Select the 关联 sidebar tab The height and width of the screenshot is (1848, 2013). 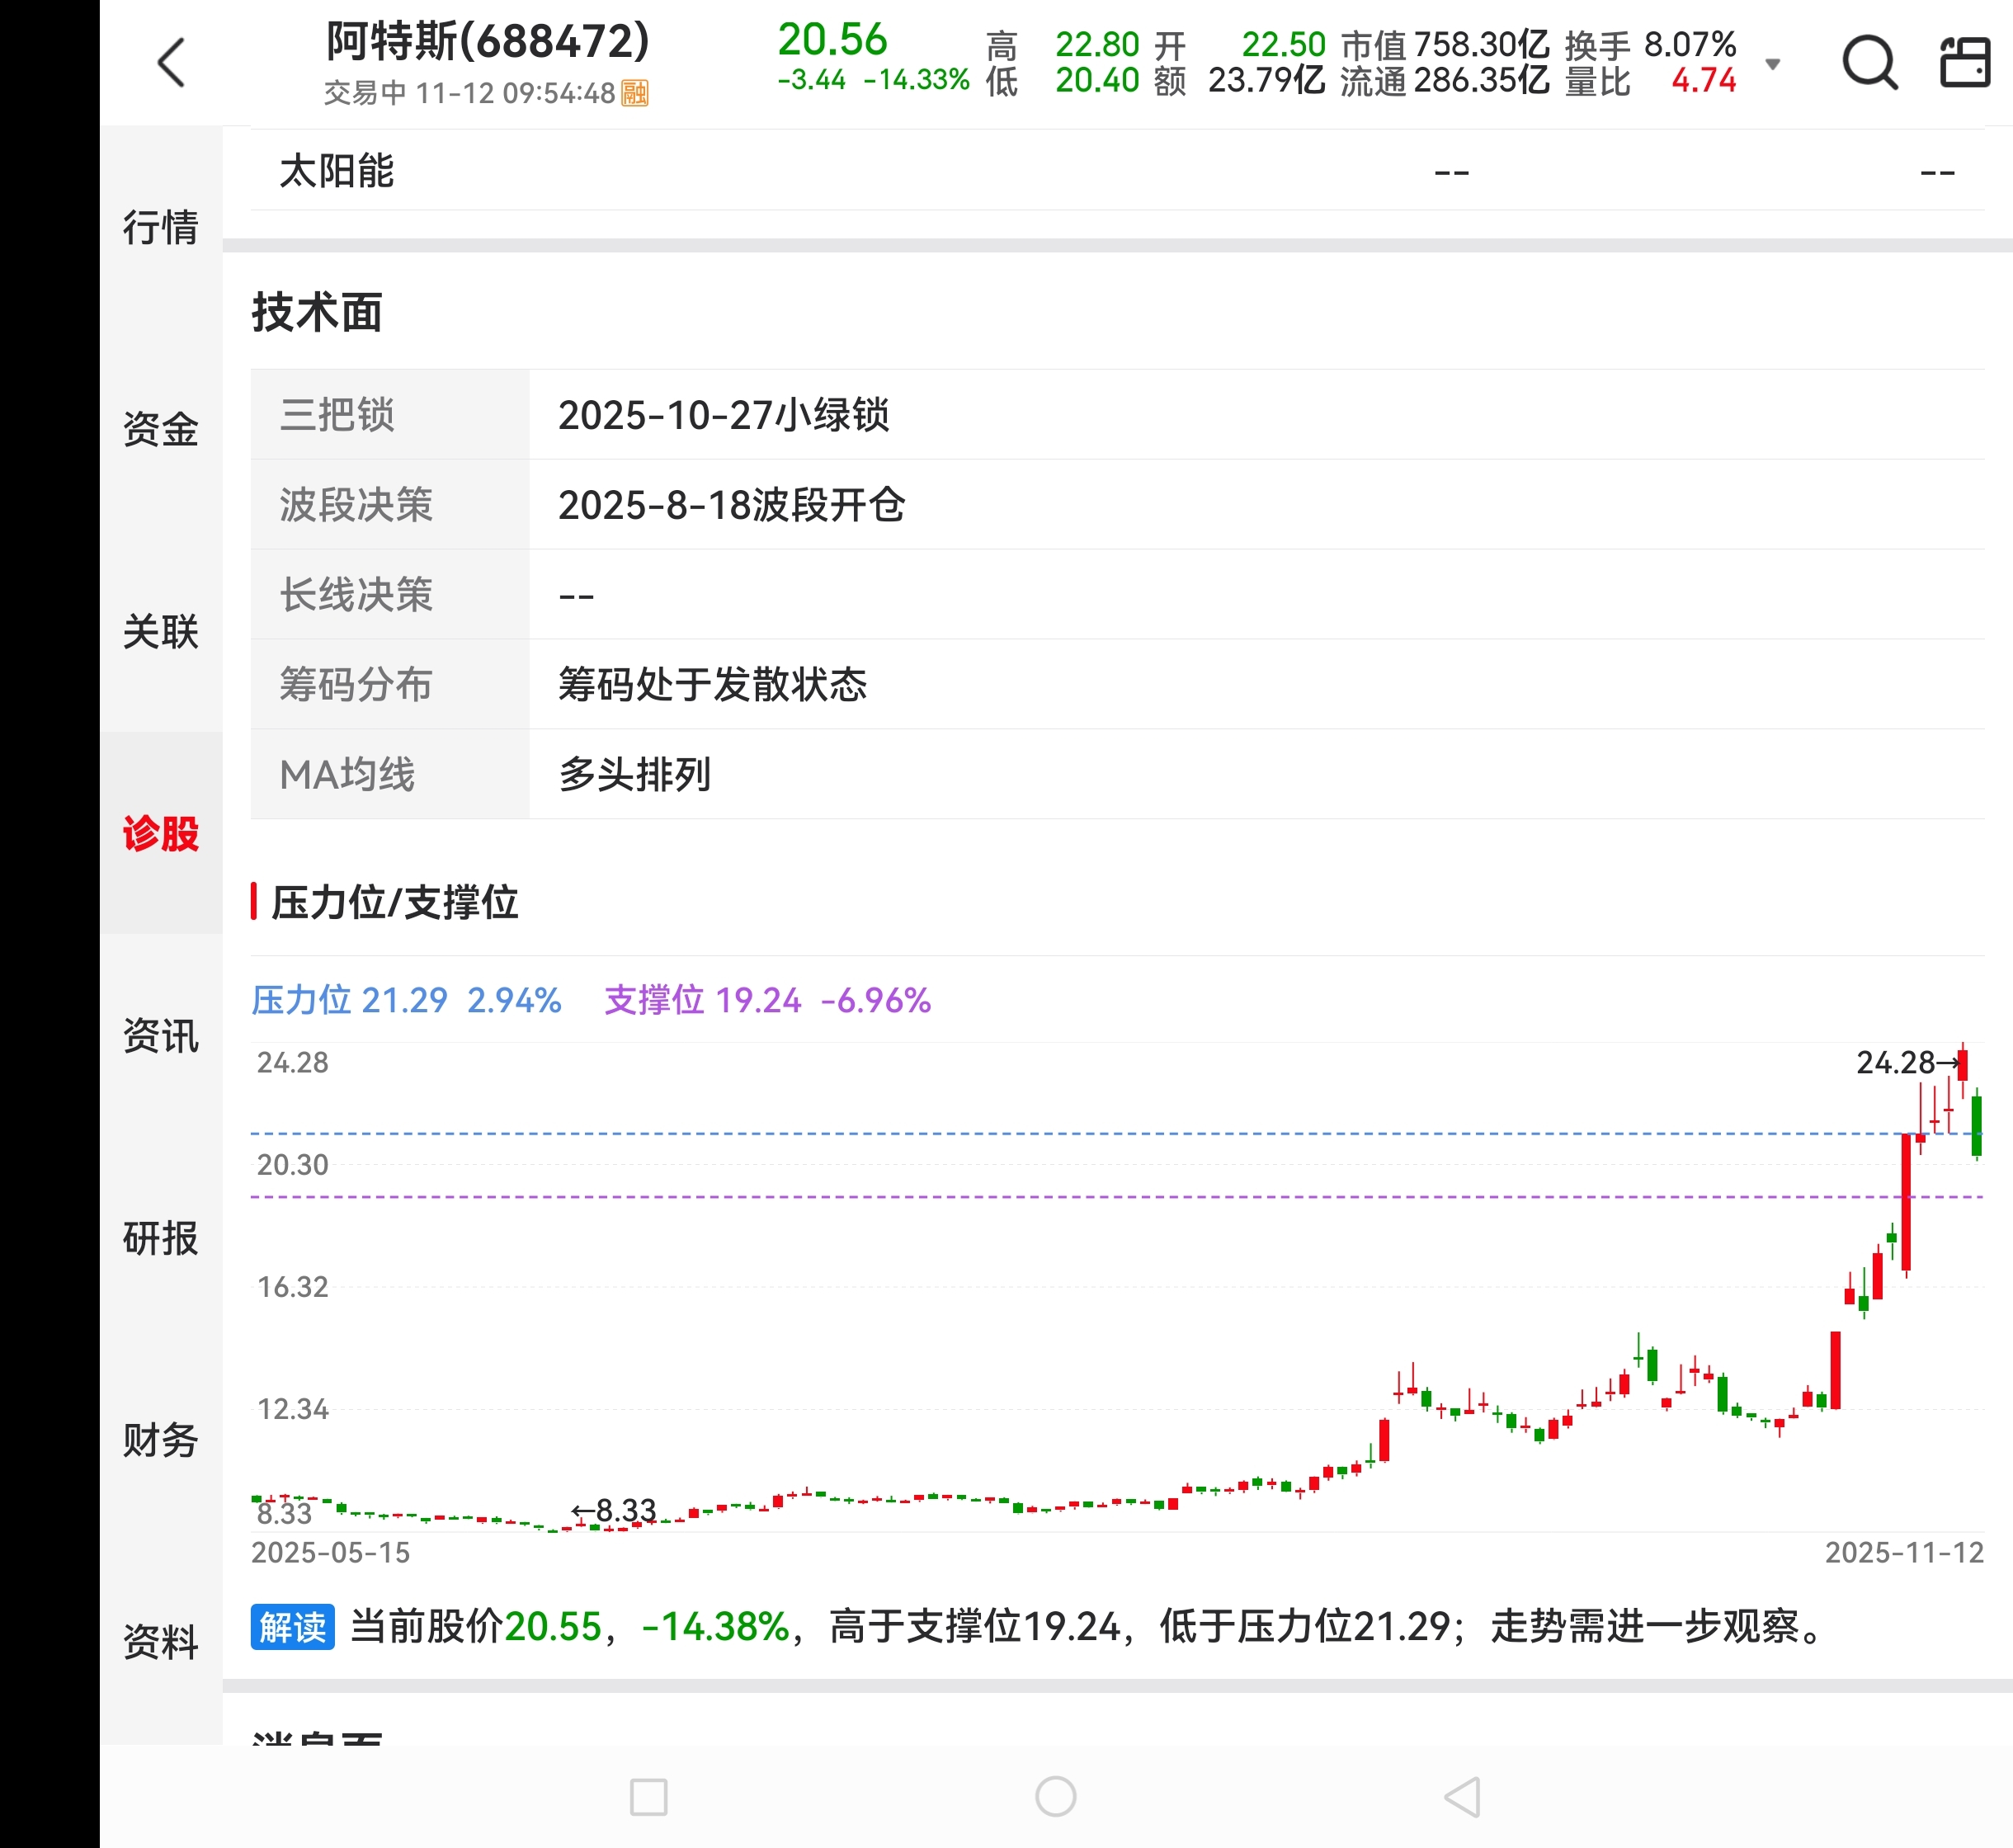pos(160,631)
